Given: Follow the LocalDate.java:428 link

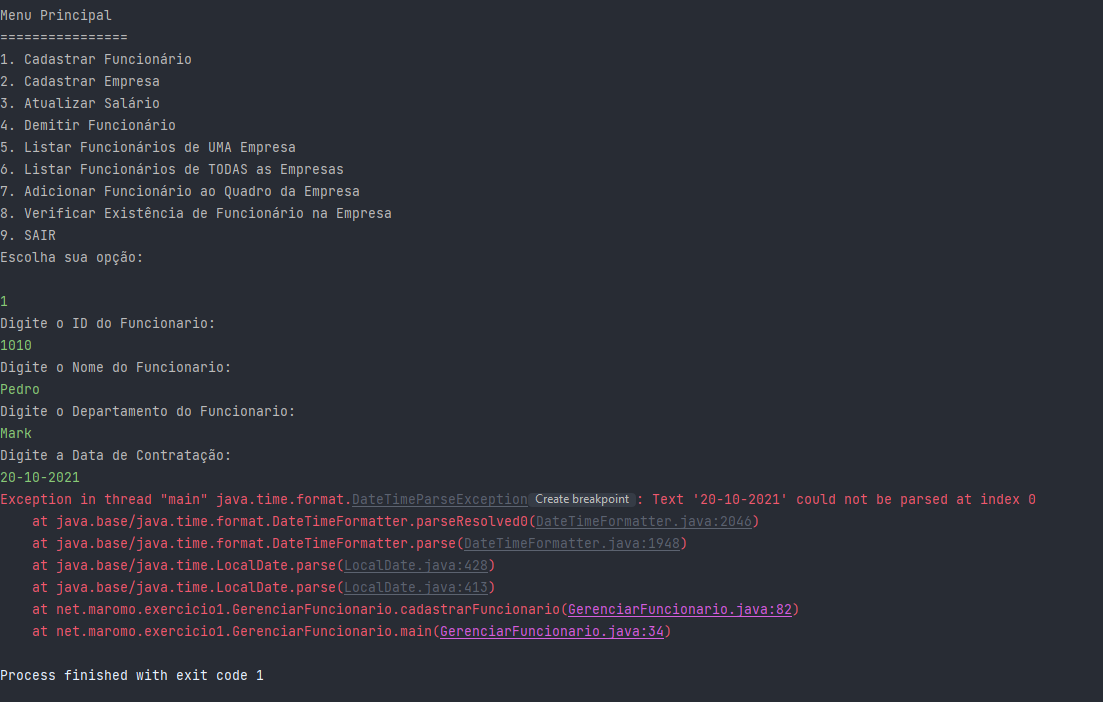Looking at the screenshot, I should tap(416, 566).
